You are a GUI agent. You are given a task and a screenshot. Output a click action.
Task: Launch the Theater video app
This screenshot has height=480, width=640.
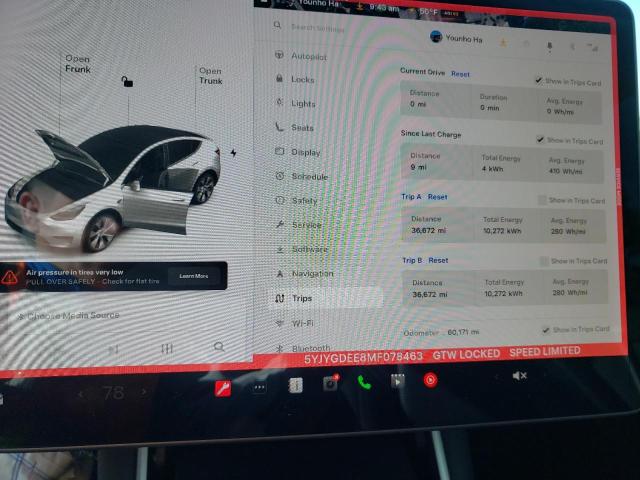398,381
